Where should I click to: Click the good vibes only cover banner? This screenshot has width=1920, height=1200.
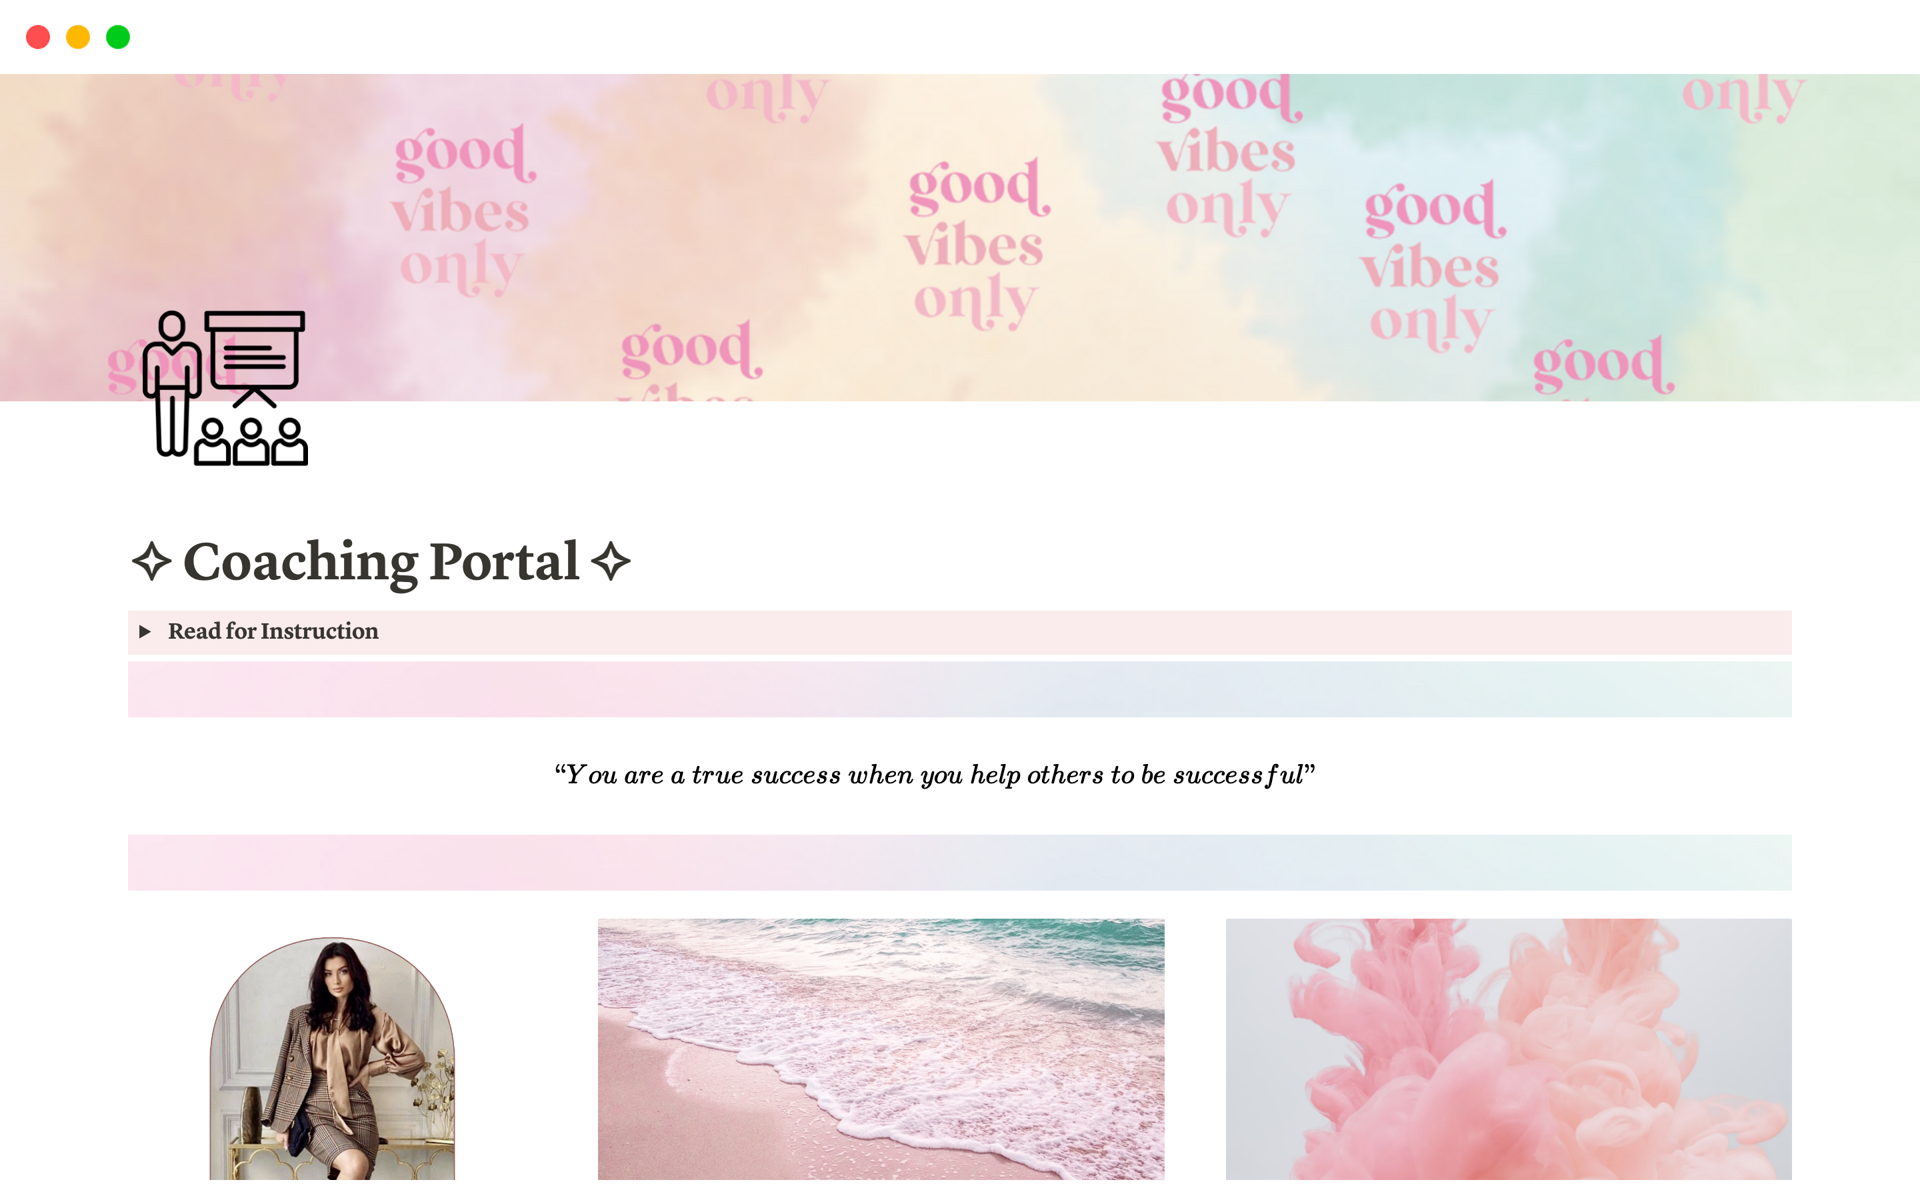960,237
